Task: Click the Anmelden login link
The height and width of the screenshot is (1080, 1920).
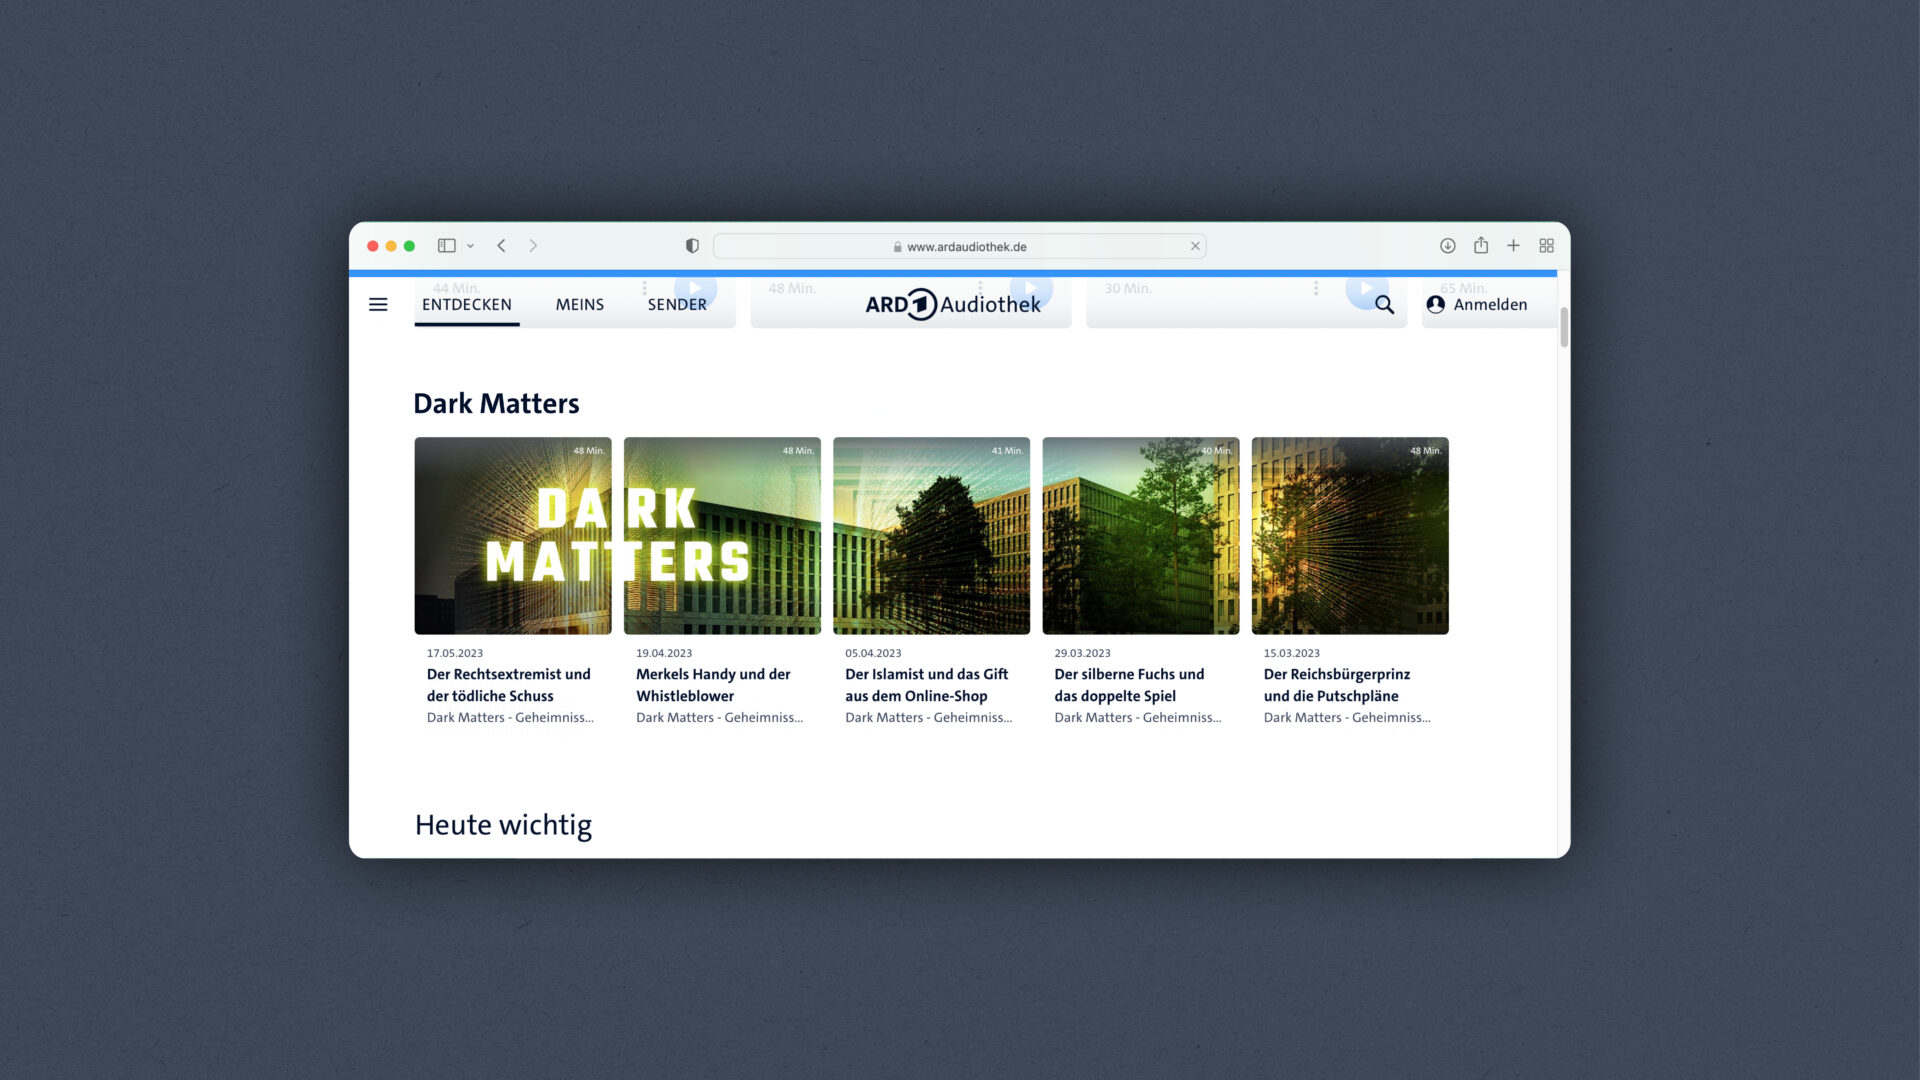Action: coord(1490,304)
